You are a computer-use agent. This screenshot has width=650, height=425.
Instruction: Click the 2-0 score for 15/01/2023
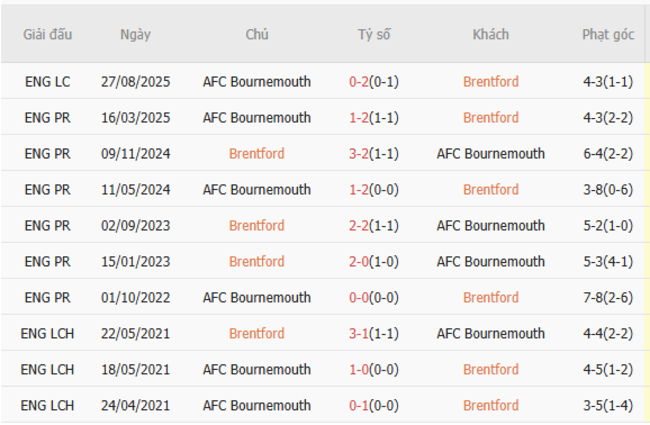[x=360, y=262]
